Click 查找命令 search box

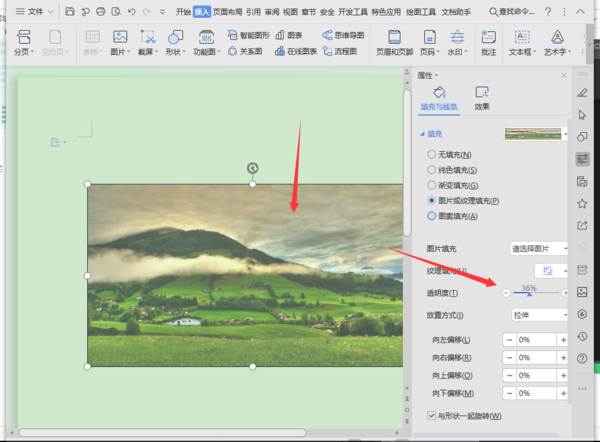click(x=512, y=12)
